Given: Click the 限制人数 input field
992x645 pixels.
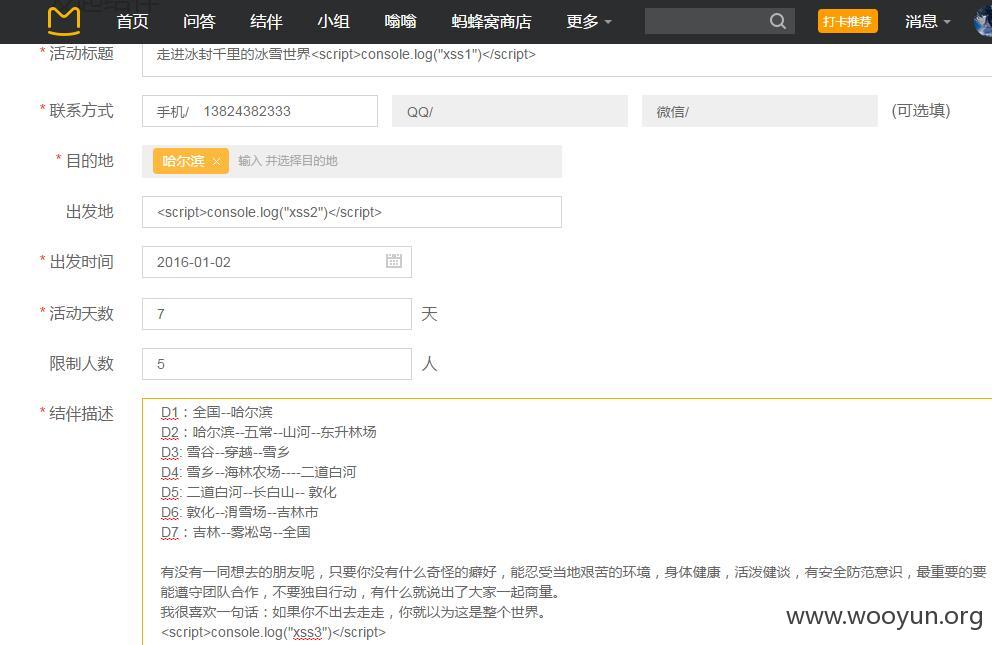Looking at the screenshot, I should (277, 364).
